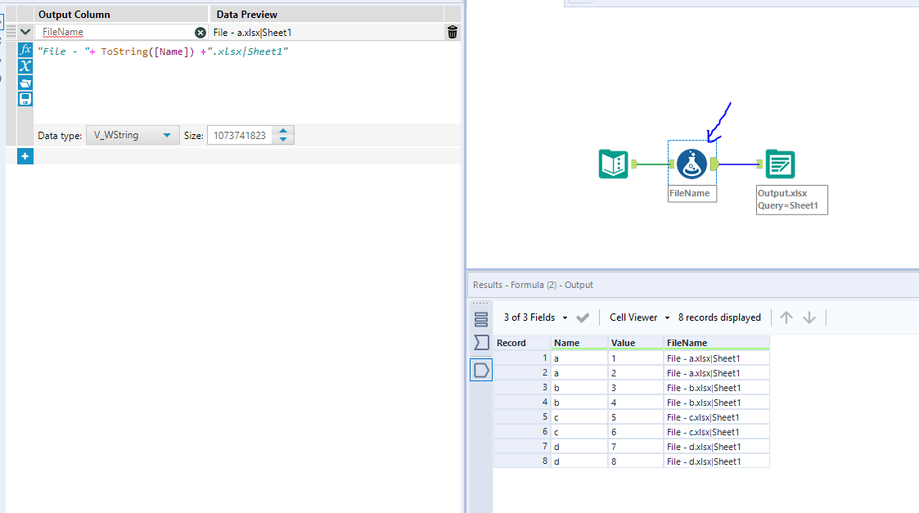
Task: Select Value cell containing 7
Action: click(635, 447)
